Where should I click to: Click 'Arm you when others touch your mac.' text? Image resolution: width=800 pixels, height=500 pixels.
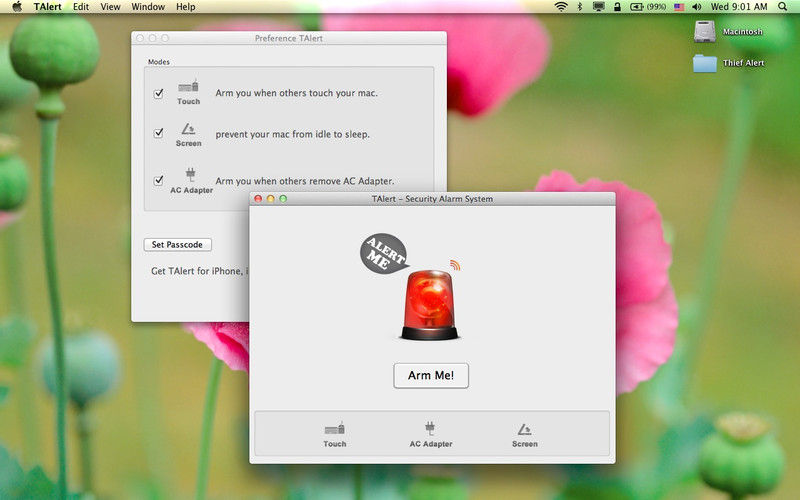(x=296, y=93)
